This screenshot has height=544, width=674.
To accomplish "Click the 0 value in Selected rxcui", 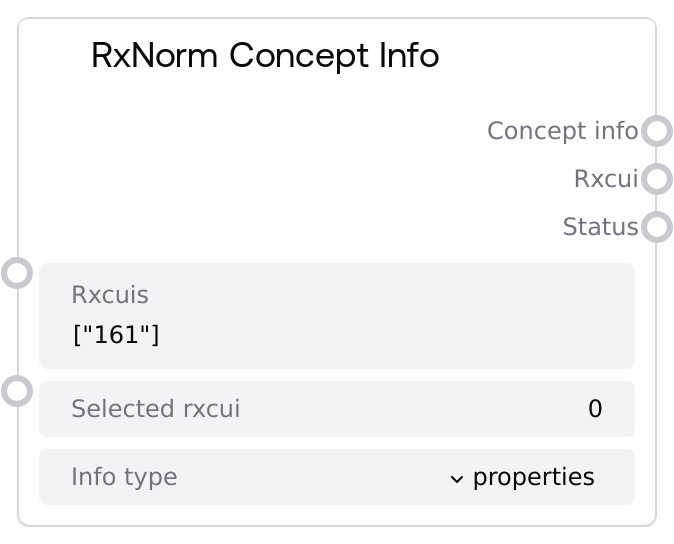I will [595, 409].
